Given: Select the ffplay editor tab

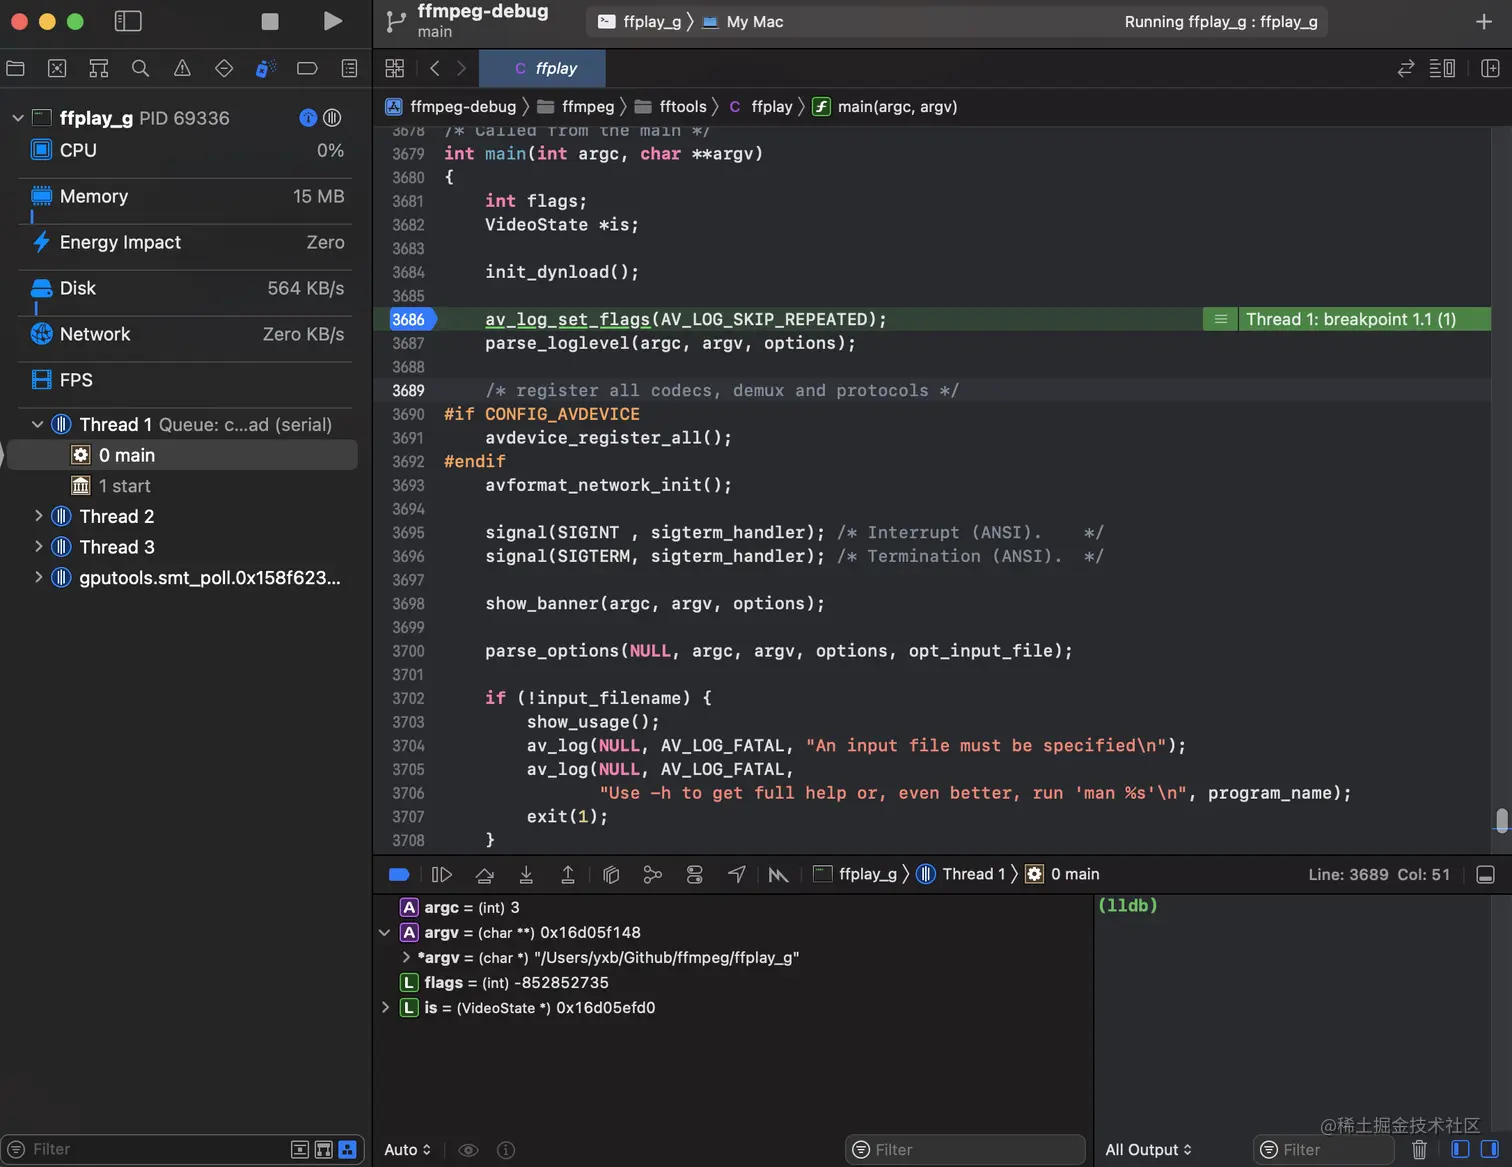Looking at the screenshot, I should (543, 68).
